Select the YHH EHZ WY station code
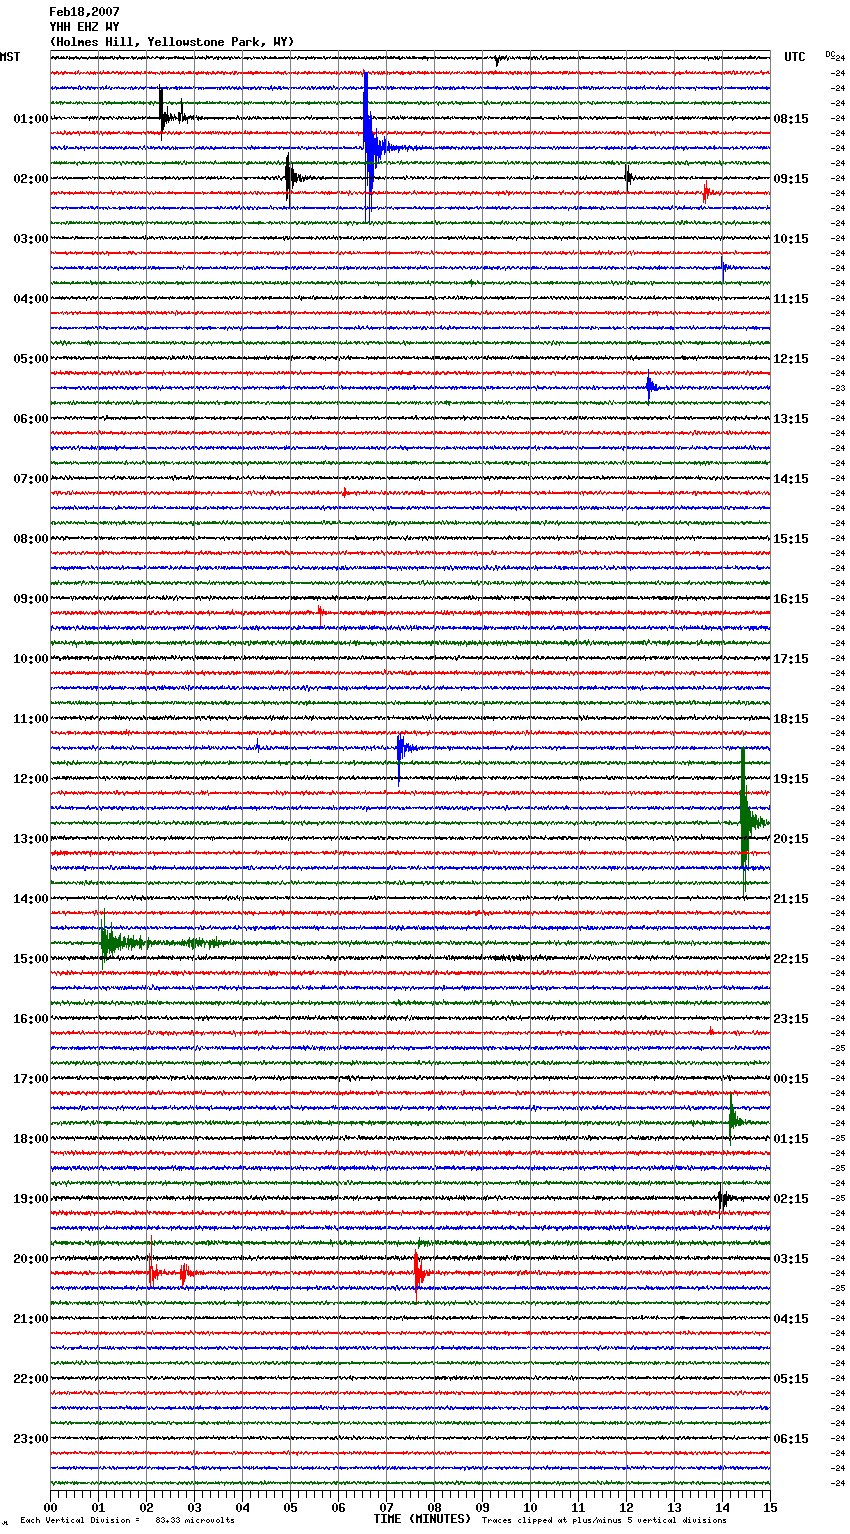This screenshot has width=850, height=1534. click(x=84, y=27)
